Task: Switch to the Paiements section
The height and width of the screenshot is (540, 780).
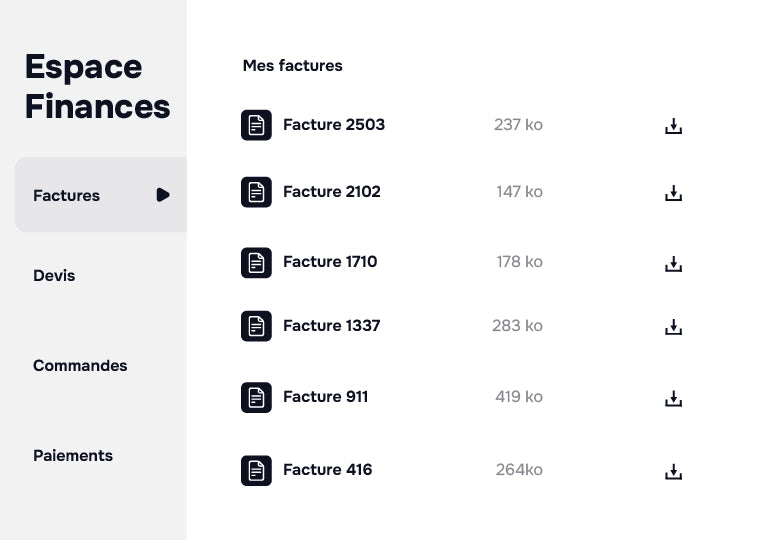Action: [x=73, y=455]
